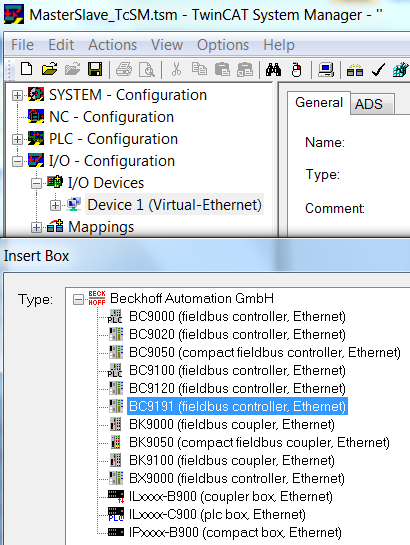
Task: Click the Generate Mappings toolbar icon
Action: 355,70
